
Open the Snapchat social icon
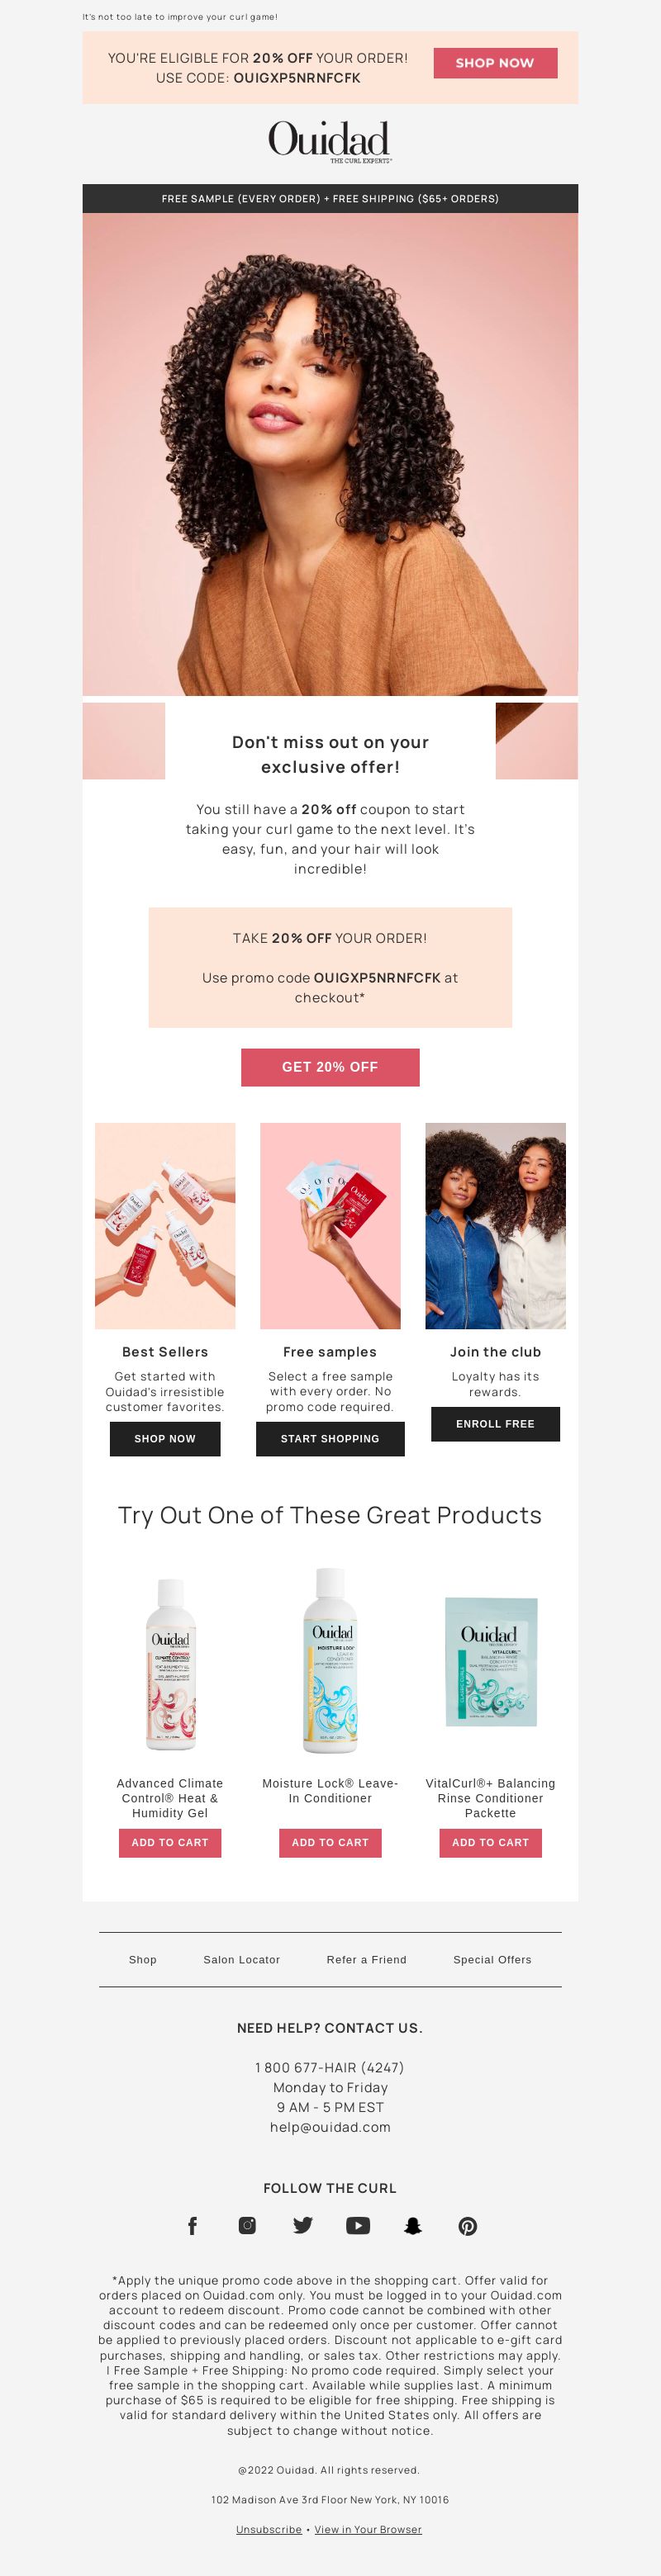(x=413, y=2225)
